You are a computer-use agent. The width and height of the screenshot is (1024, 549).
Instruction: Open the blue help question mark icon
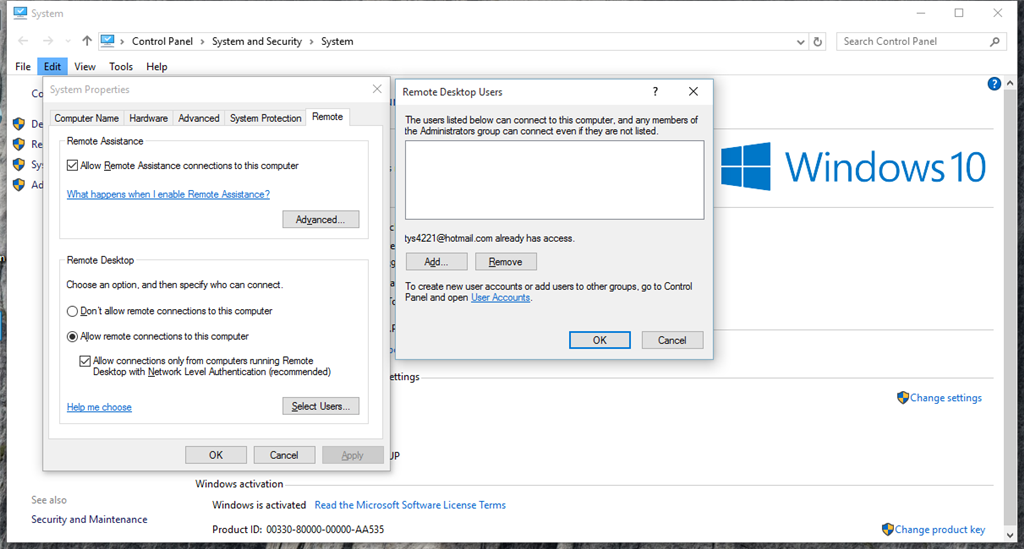994,84
